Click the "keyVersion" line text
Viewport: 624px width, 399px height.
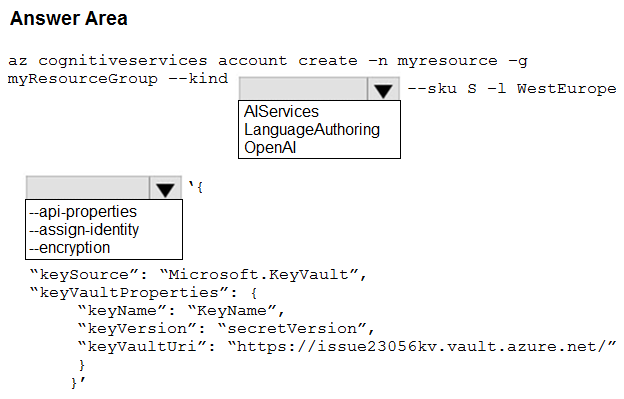226,329
